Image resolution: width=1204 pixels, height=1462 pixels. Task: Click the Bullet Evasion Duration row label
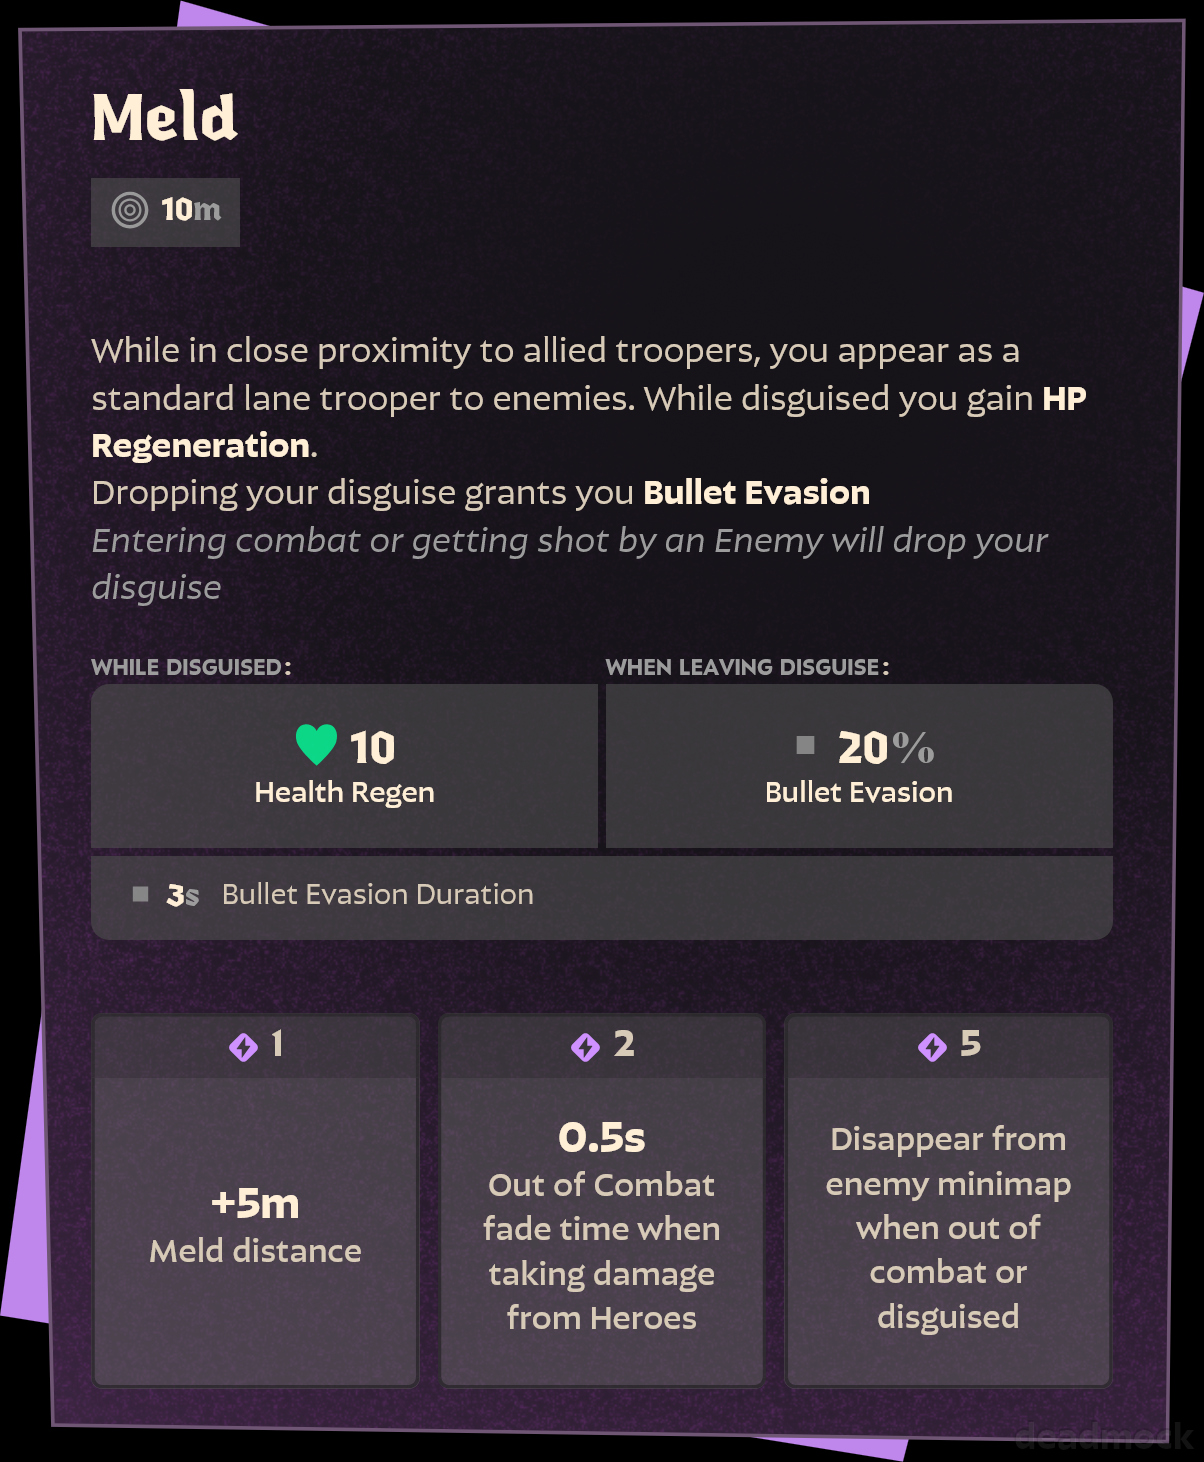378,894
